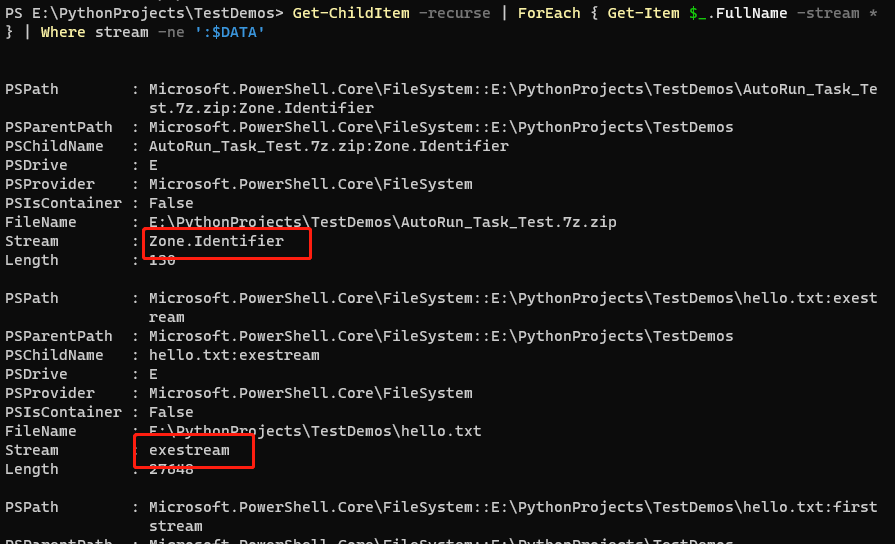The image size is (895, 544).
Task: Click the first PSParentPath value
Action: pos(441,127)
